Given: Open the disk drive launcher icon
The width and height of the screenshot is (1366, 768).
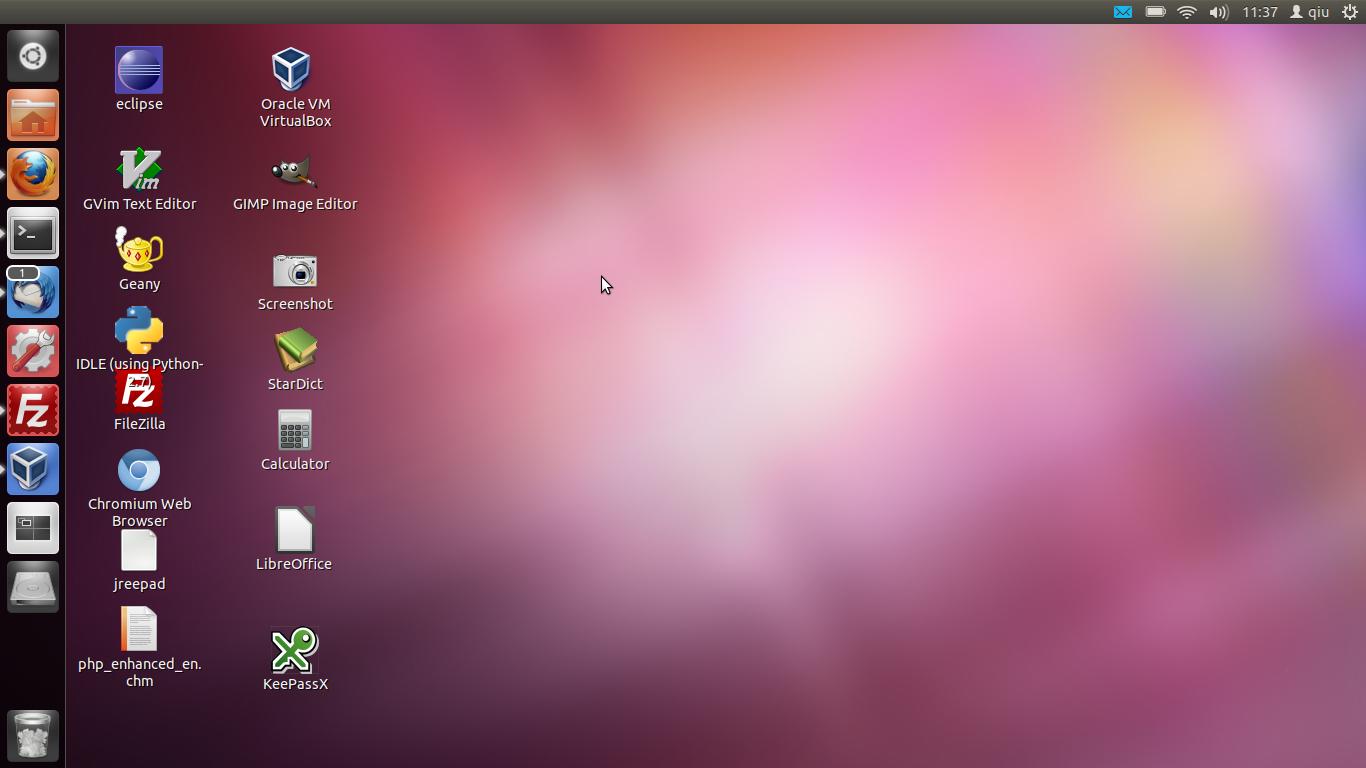Looking at the screenshot, I should point(33,587).
